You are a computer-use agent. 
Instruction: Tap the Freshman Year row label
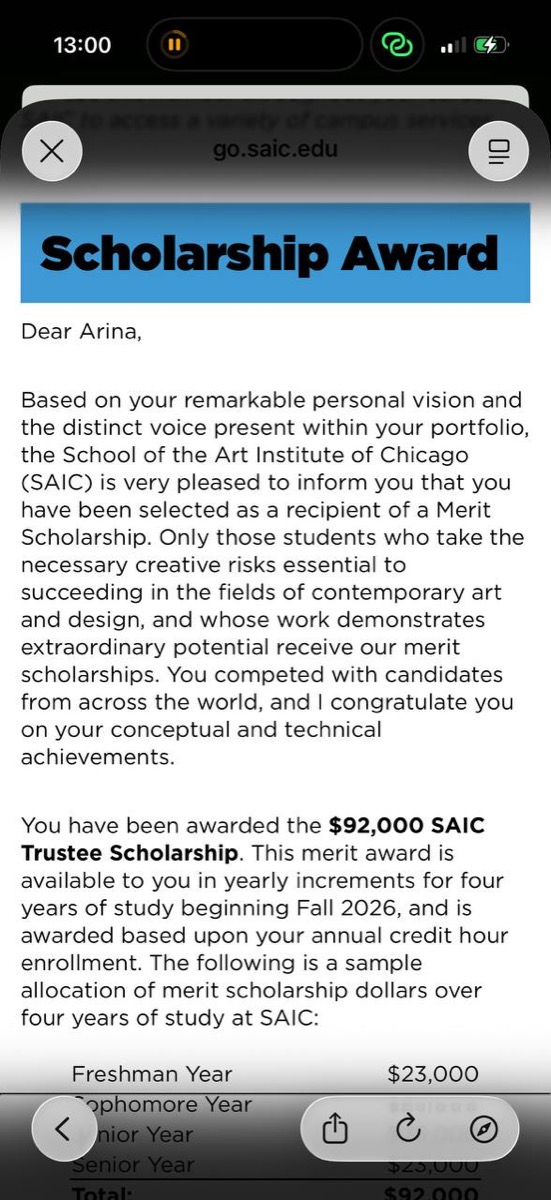pyautogui.click(x=151, y=1074)
